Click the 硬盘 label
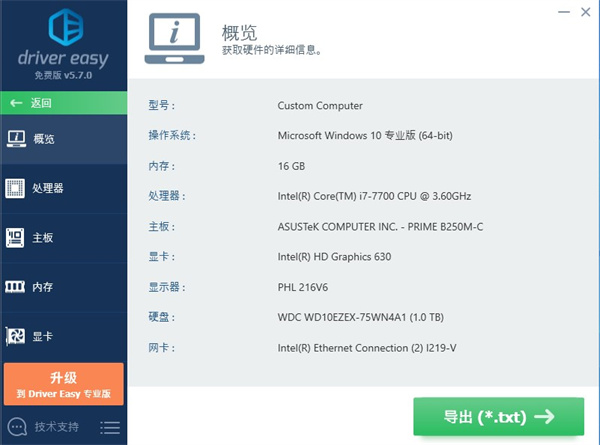 point(161,317)
